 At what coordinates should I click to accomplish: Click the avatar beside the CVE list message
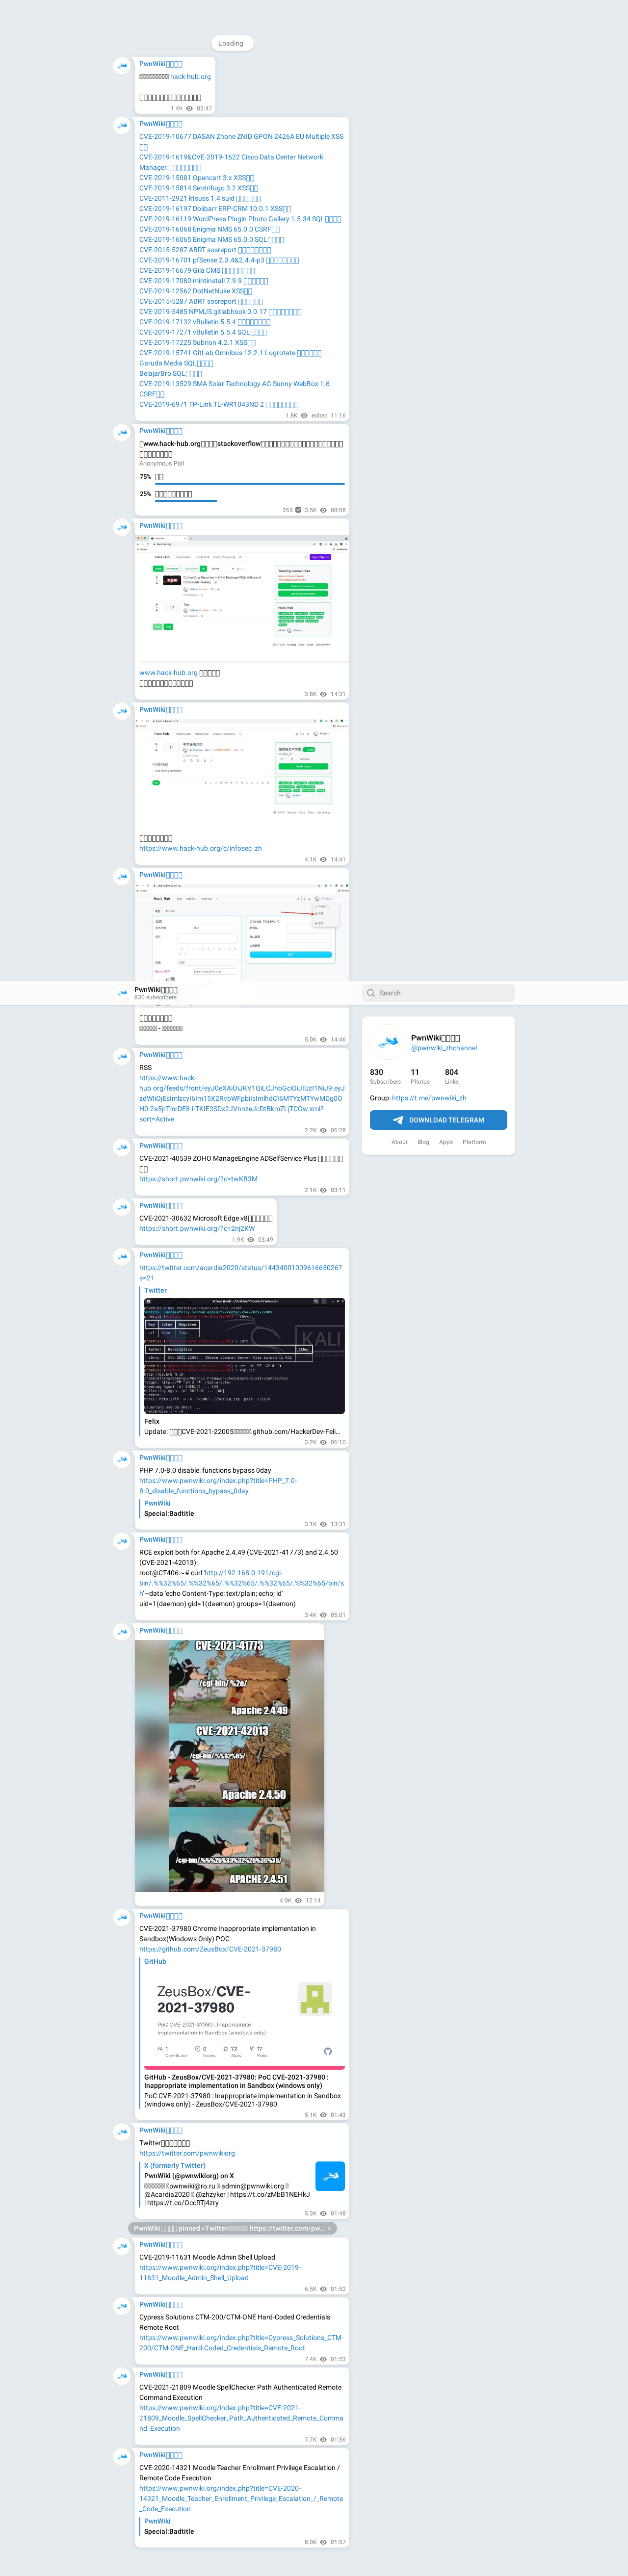click(x=122, y=126)
